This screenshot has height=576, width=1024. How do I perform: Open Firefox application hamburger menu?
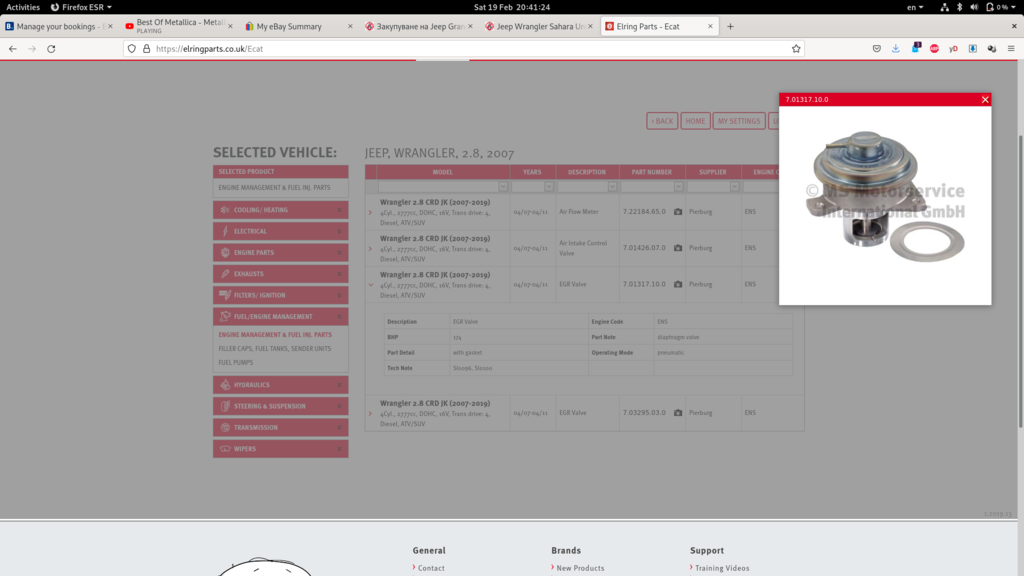(x=1011, y=48)
